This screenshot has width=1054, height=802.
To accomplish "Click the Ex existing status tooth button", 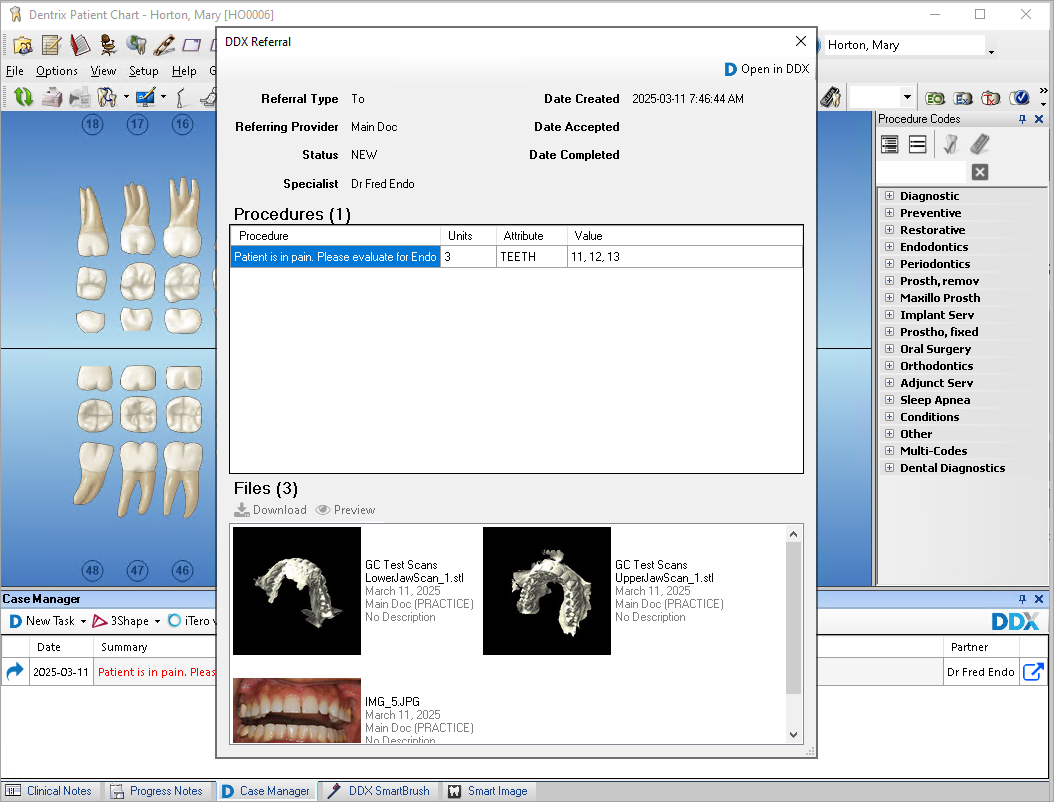I will [963, 98].
